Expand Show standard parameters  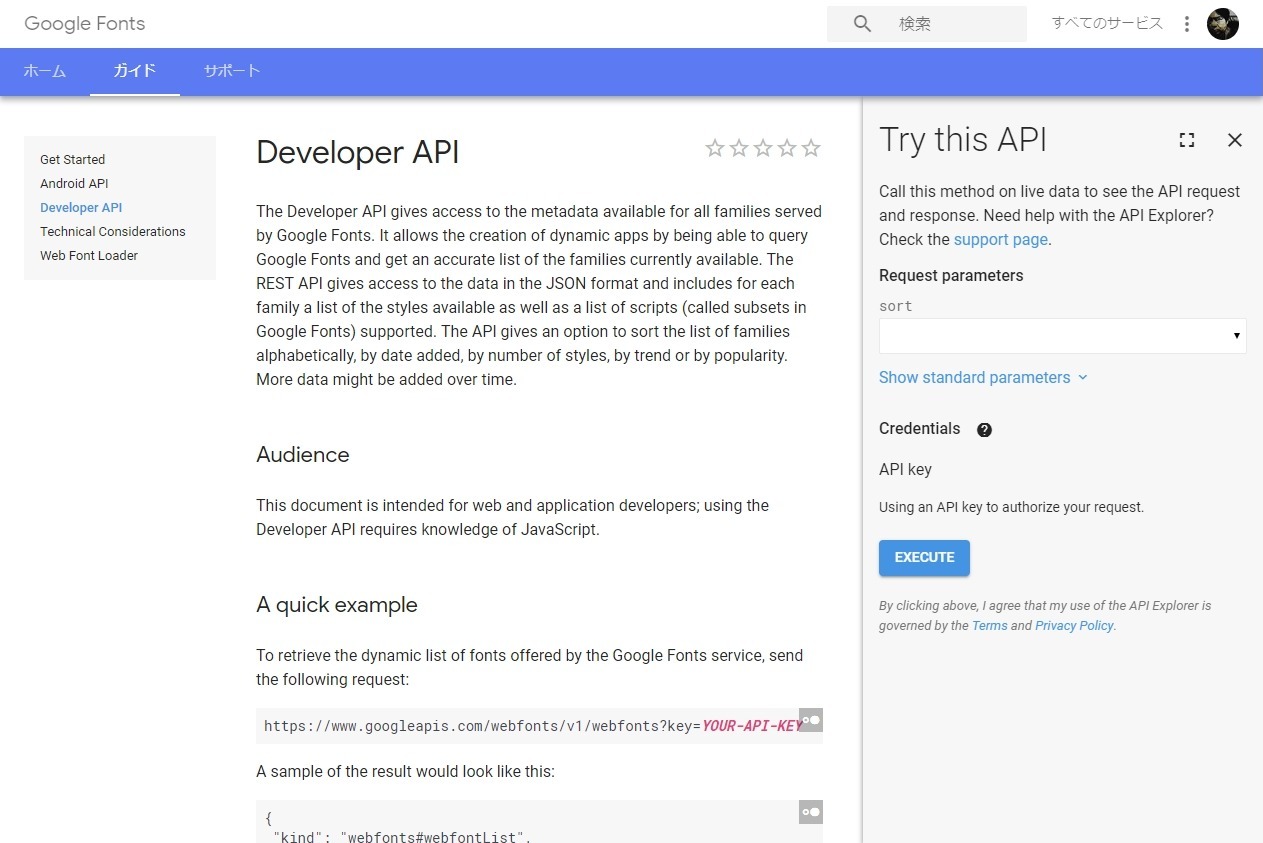tap(983, 377)
